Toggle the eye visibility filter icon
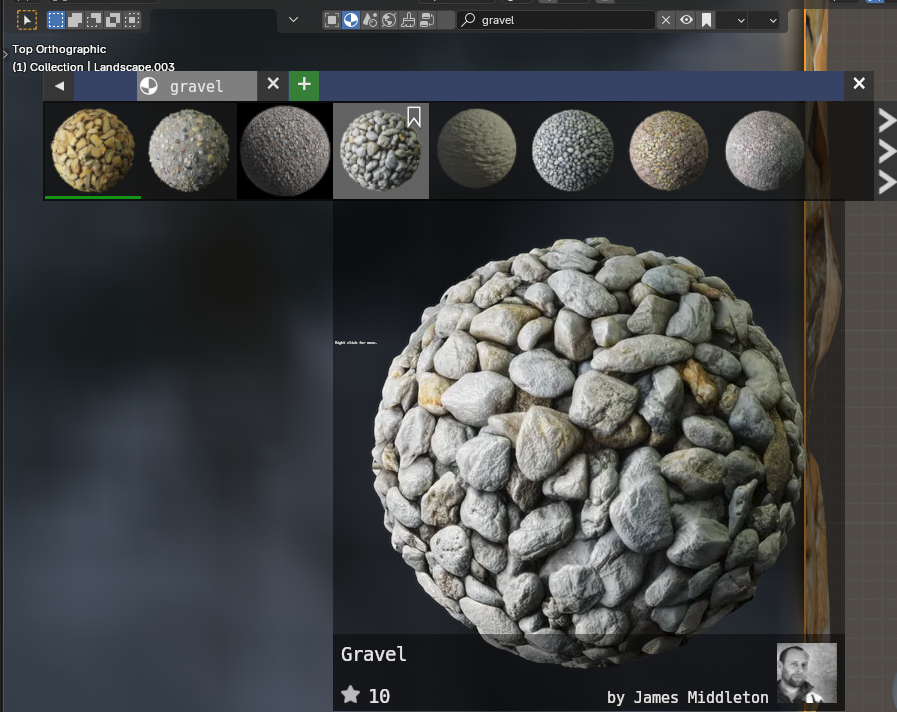Screen dimensions: 897x712 click(x=687, y=20)
